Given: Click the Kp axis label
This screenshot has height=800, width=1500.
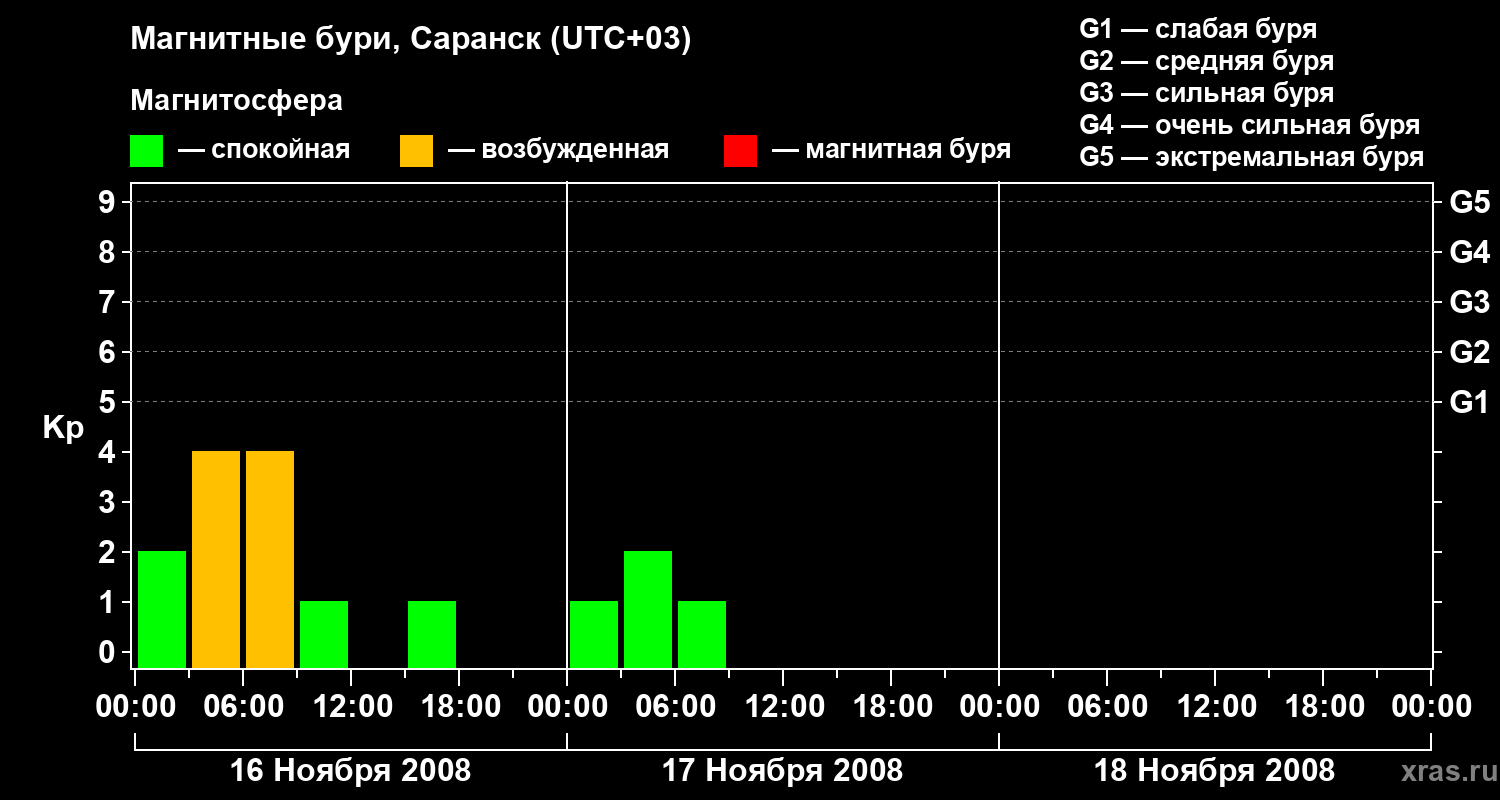Looking at the screenshot, I should coord(63,428).
